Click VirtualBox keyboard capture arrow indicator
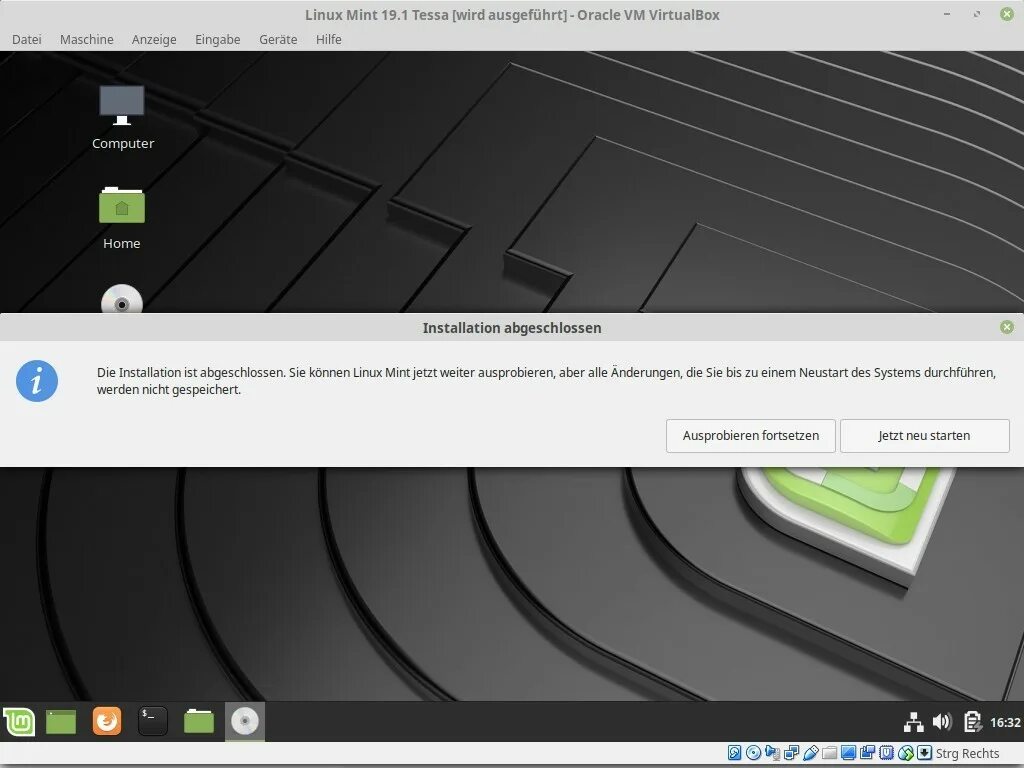 tap(925, 753)
